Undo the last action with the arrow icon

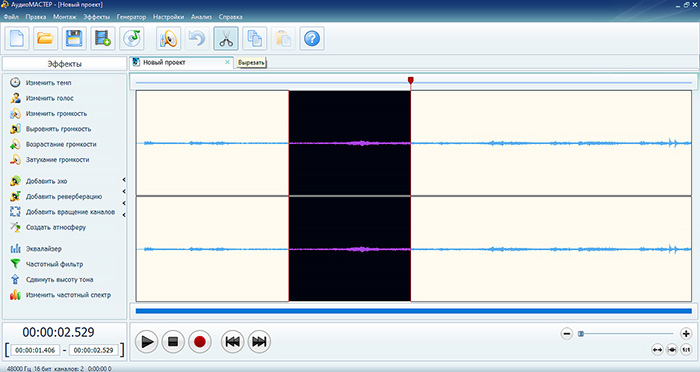coord(197,38)
